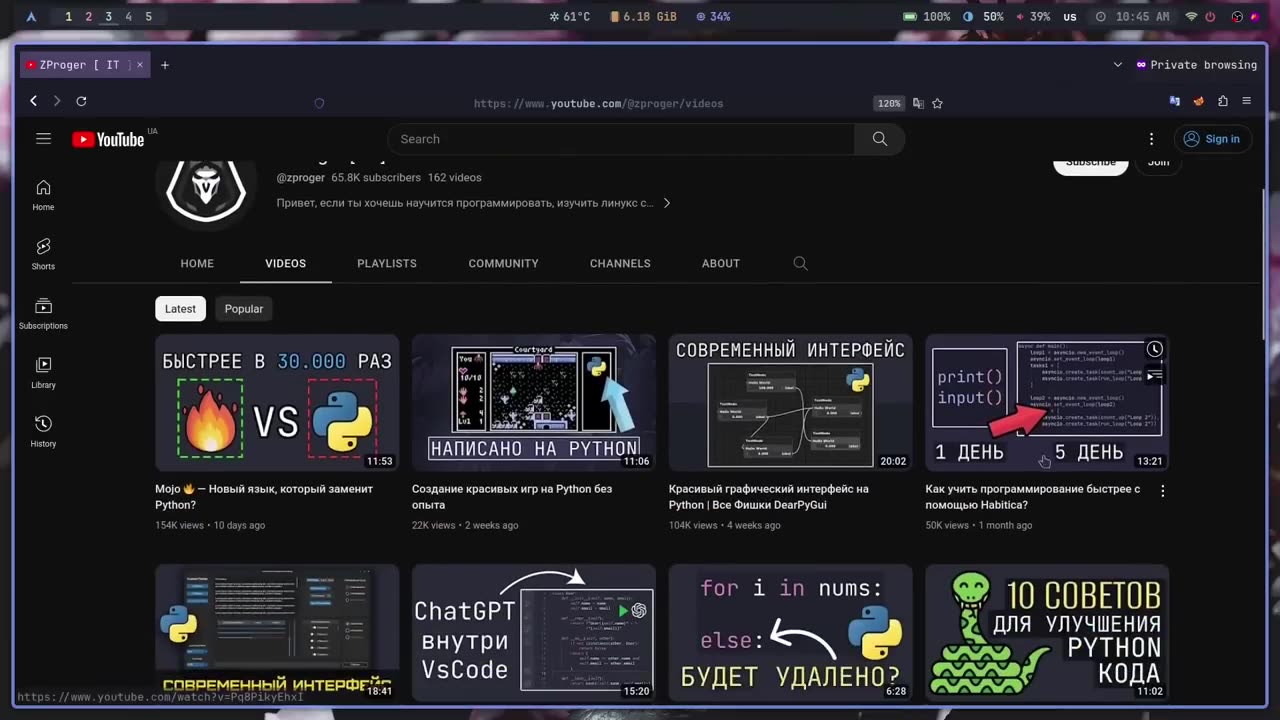Viewport: 1280px width, 720px height.
Task: Open Subscriptions in sidebar
Action: pyautogui.click(x=43, y=313)
